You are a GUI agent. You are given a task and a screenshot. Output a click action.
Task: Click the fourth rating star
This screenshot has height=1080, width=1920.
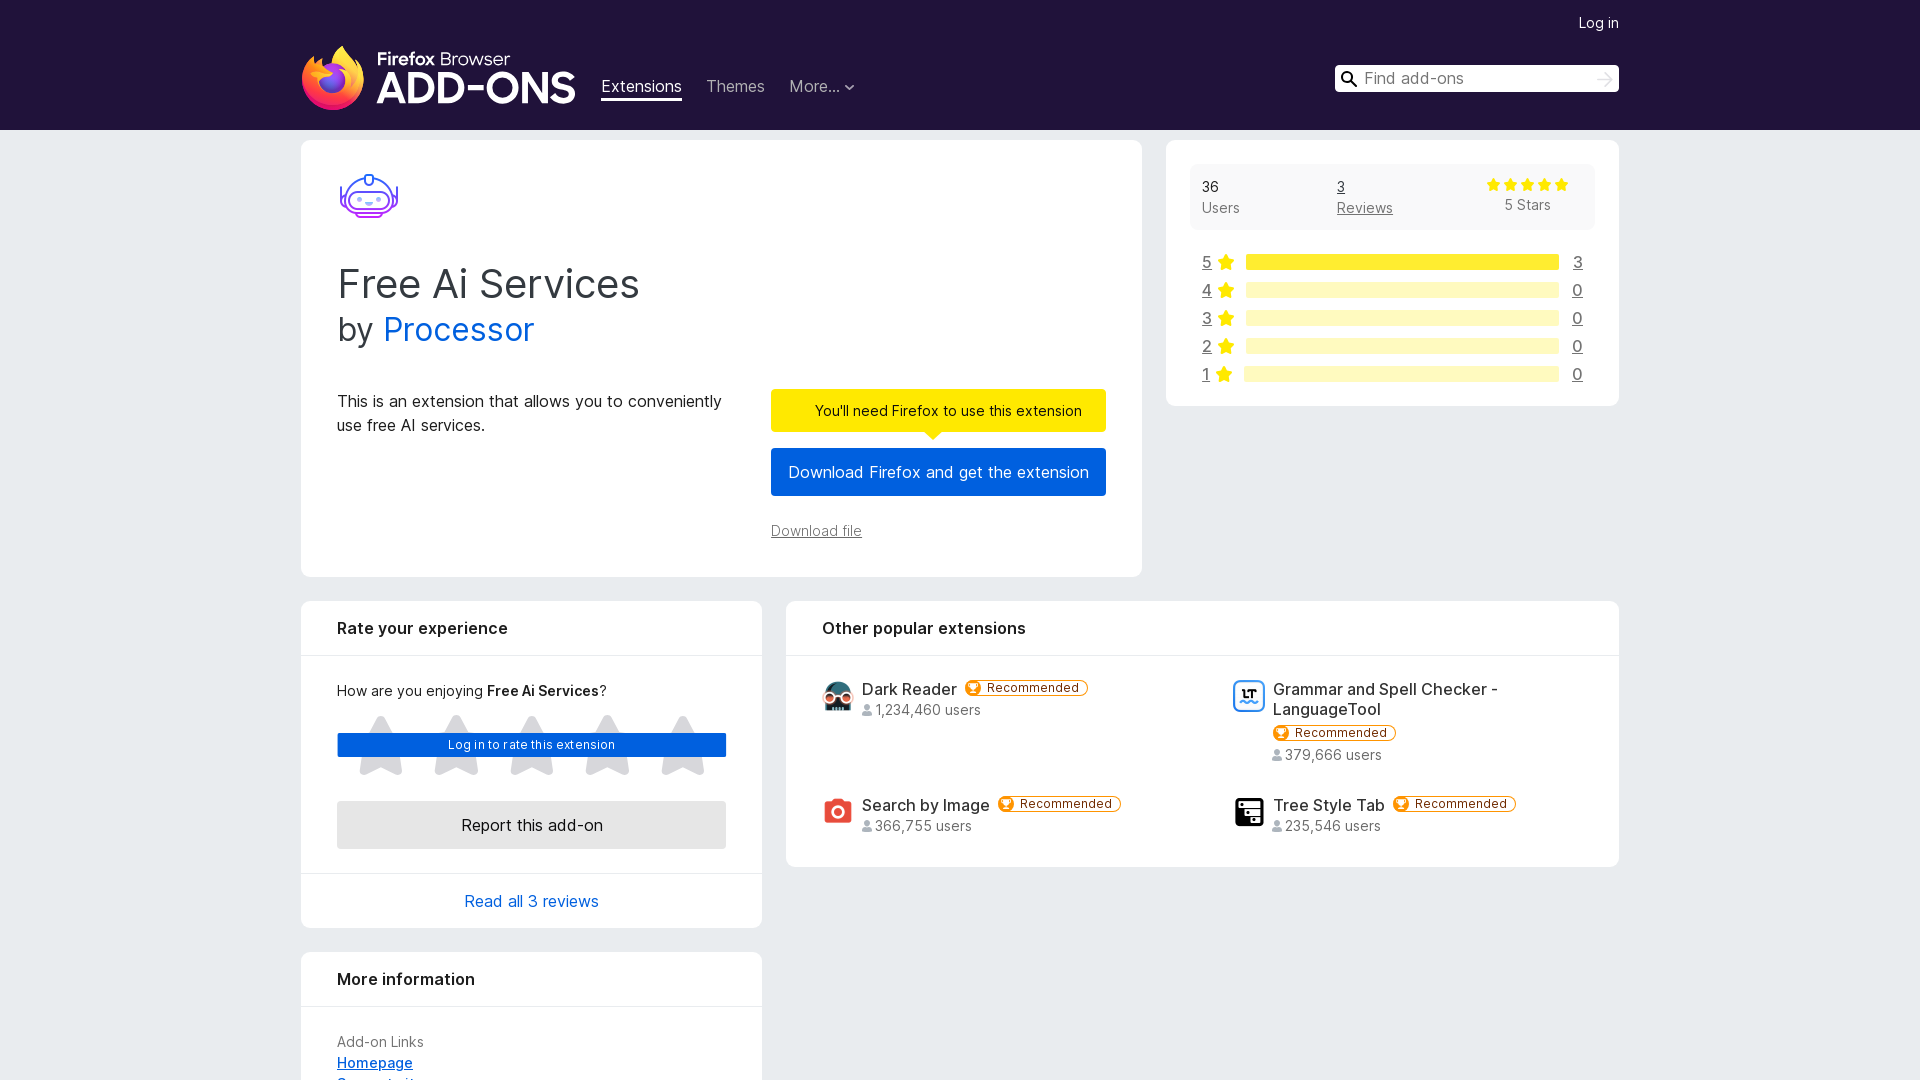[607, 745]
